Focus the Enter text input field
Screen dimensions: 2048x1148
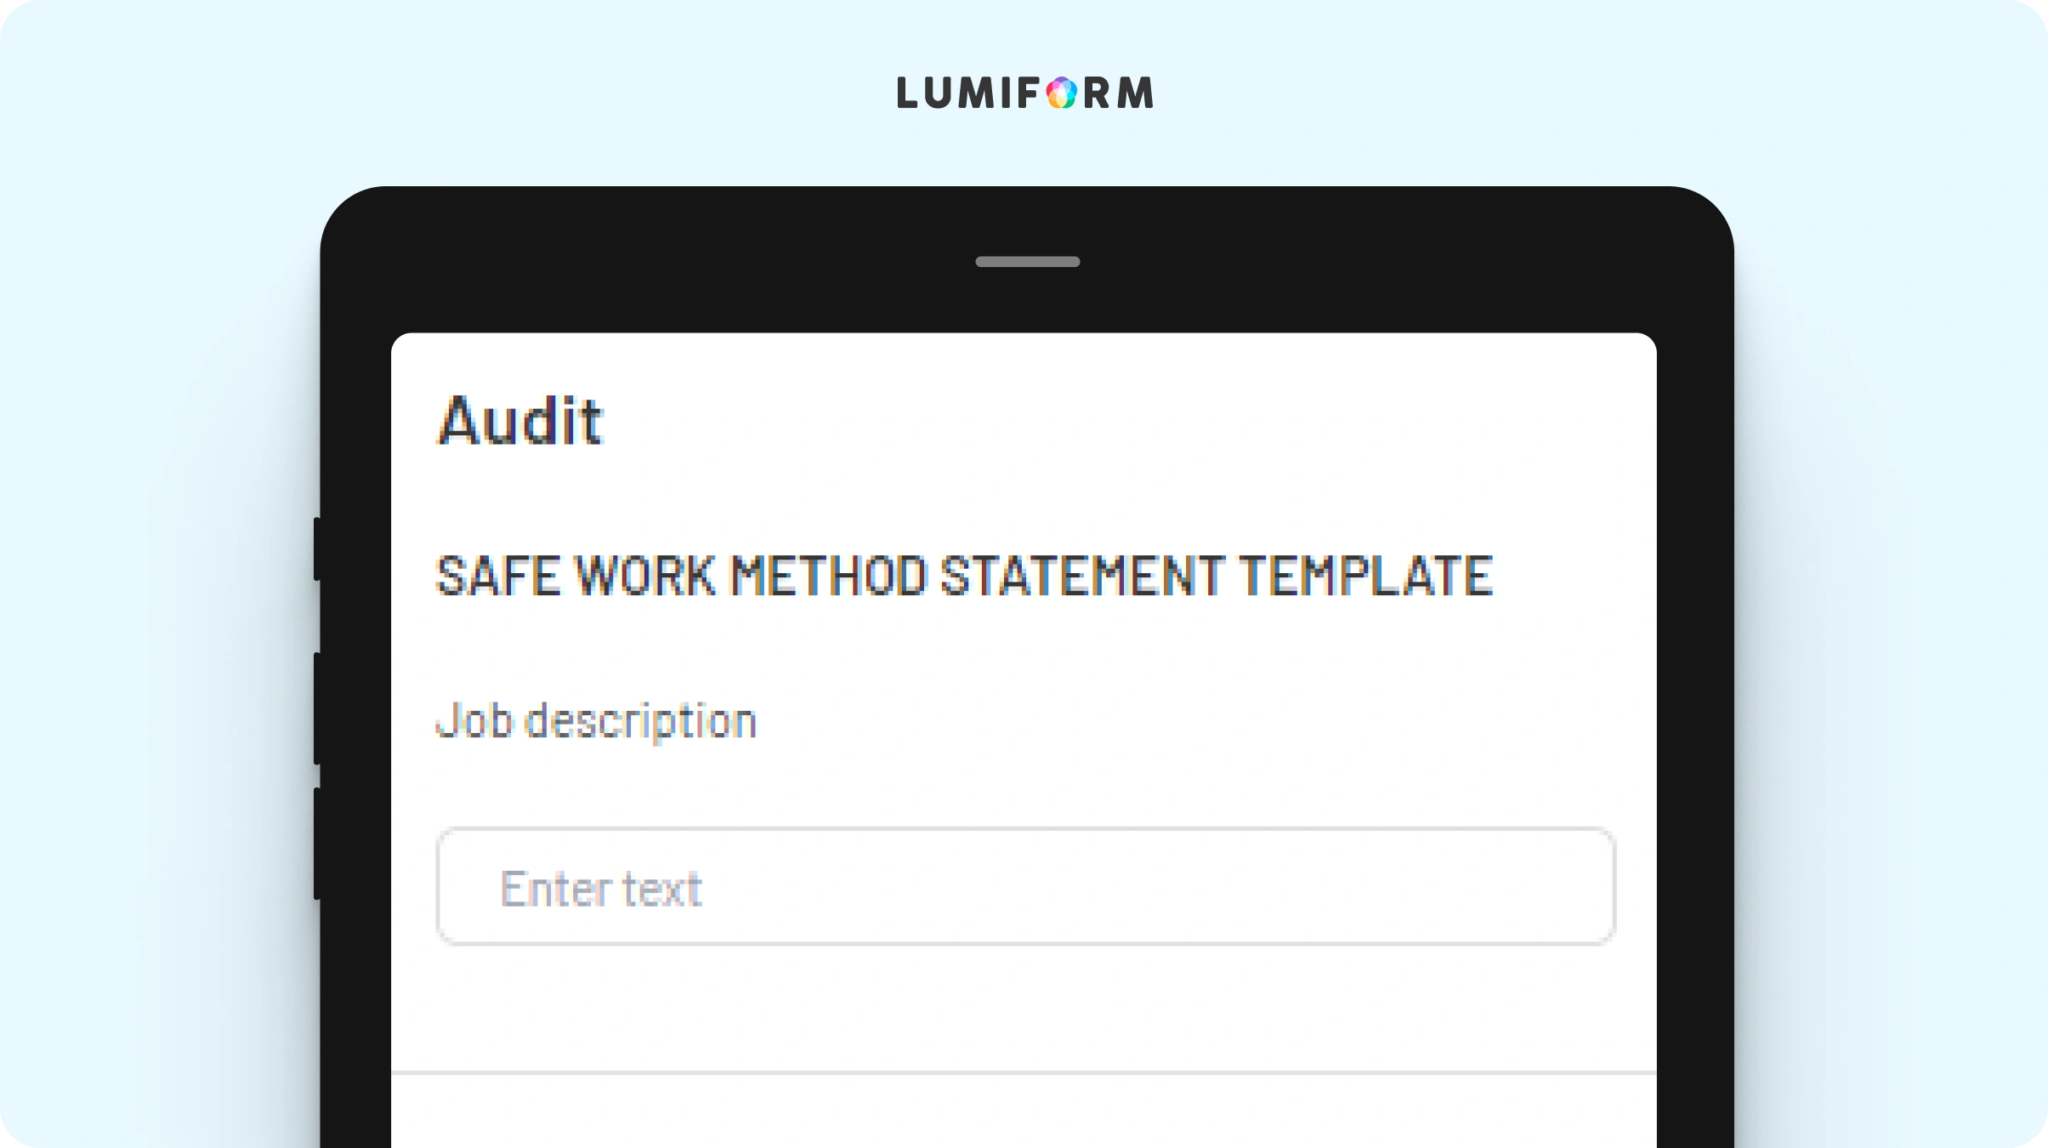click(x=1026, y=886)
